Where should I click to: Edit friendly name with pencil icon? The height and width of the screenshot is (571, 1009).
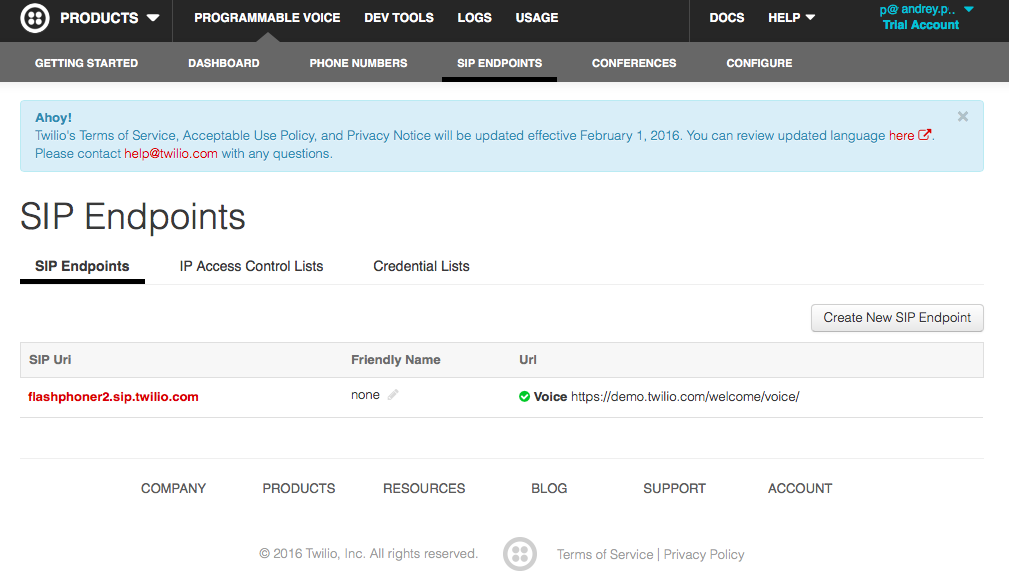pos(393,395)
